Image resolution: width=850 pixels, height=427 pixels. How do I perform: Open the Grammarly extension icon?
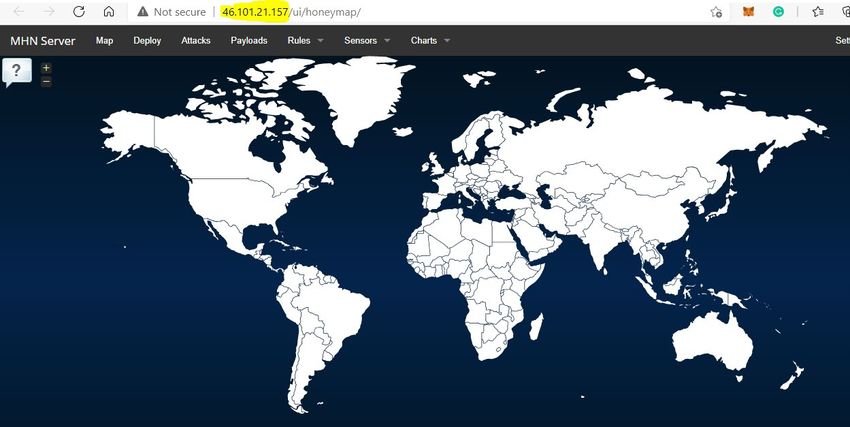coord(778,11)
